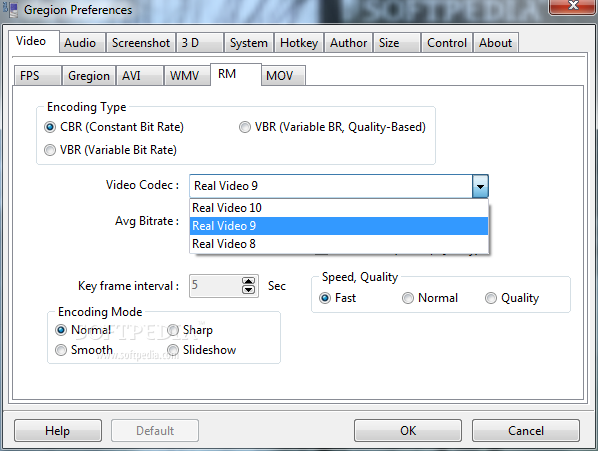Choose CBR (Constant Bit Rate) encoding
598x451 pixels.
tap(114, 127)
